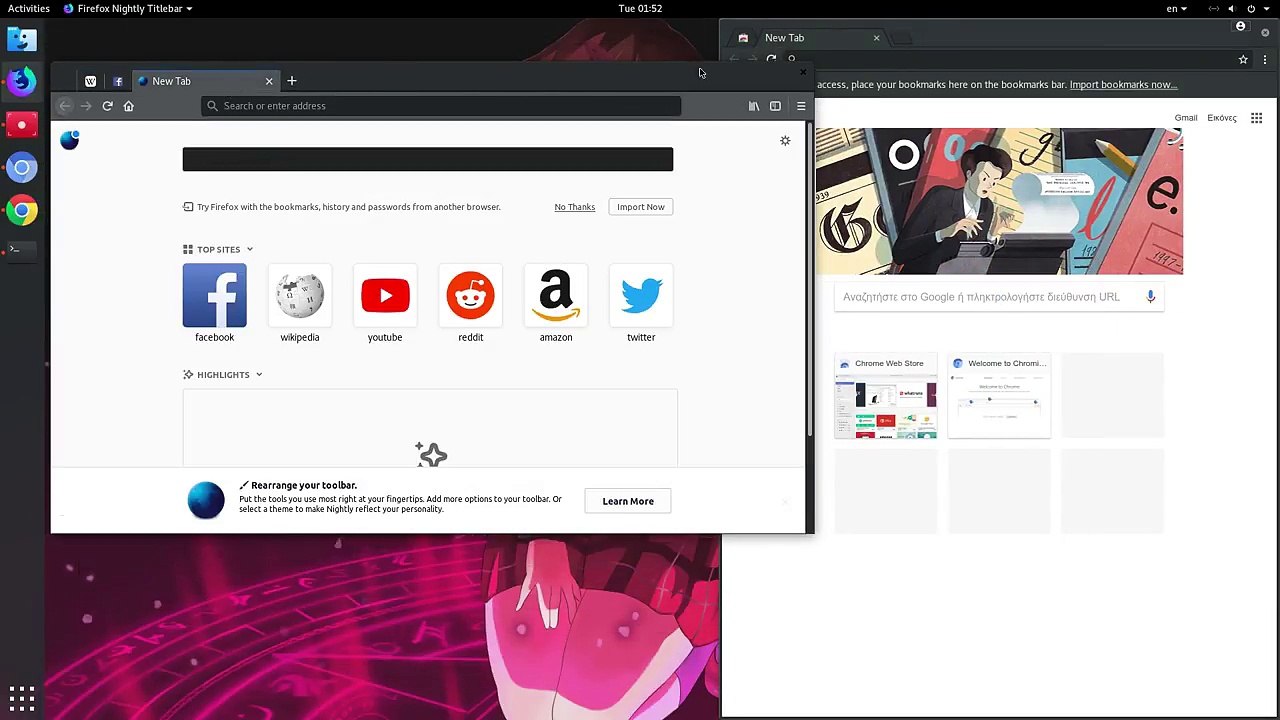The height and width of the screenshot is (720, 1280).
Task: Go to Firefox Home via house icon
Action: click(128, 106)
